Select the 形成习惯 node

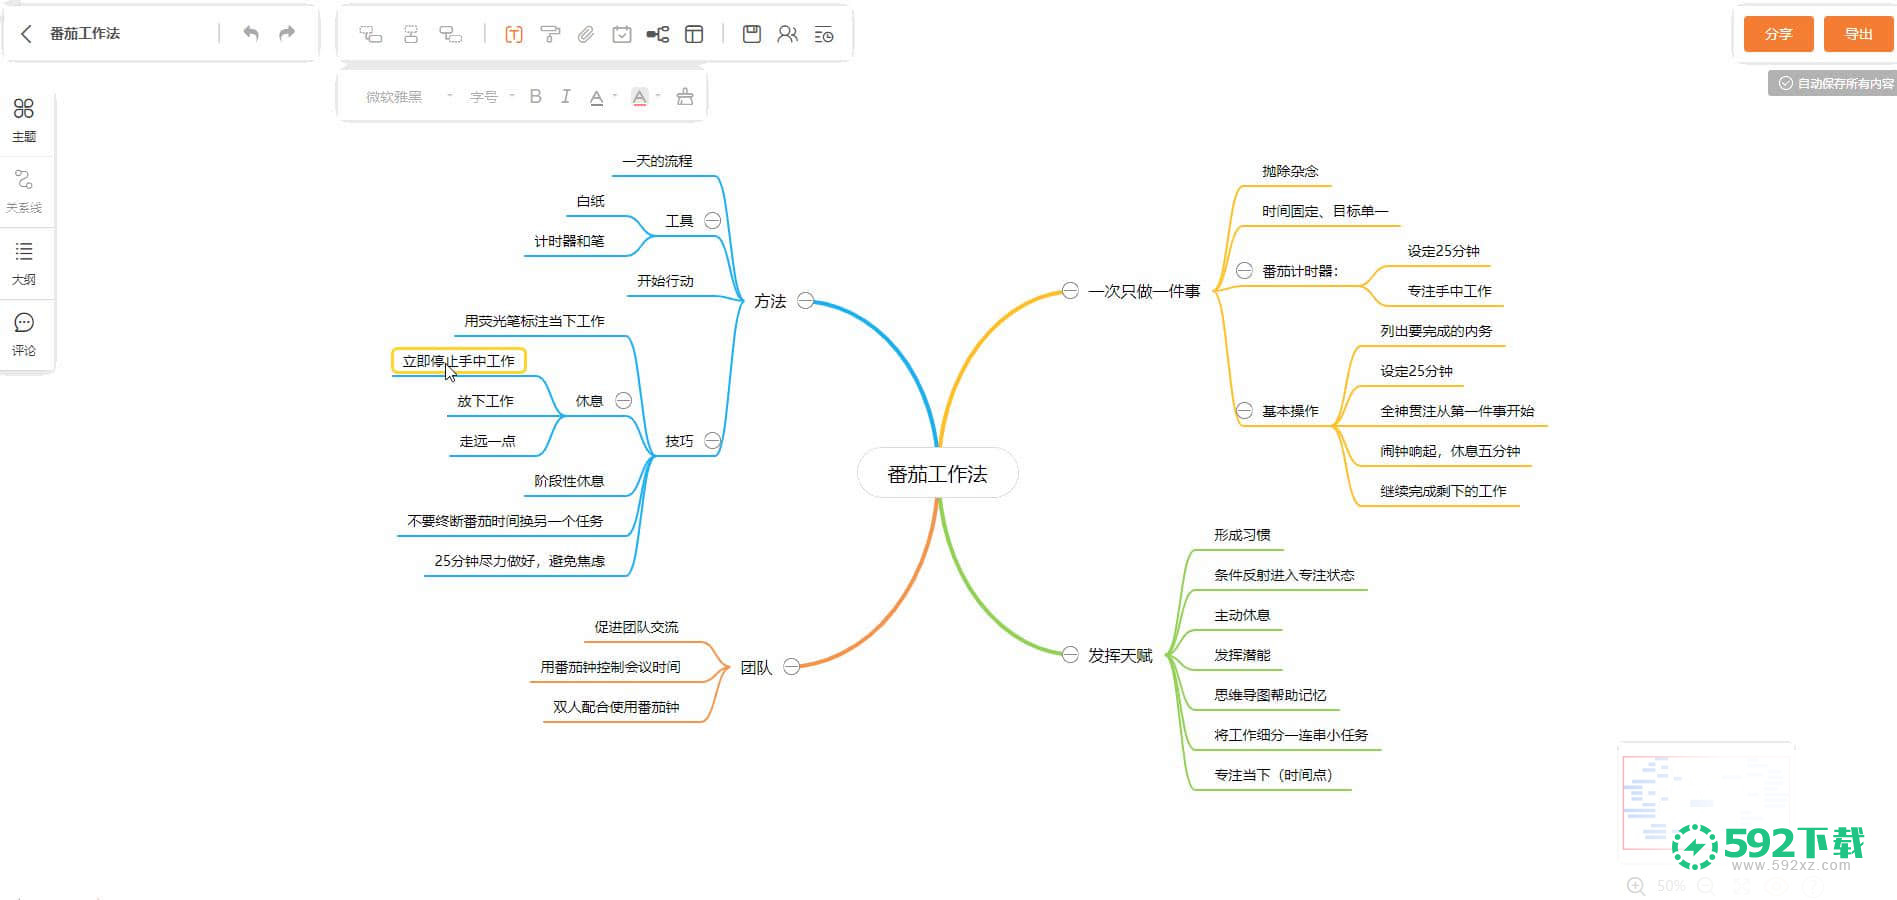click(x=1242, y=535)
